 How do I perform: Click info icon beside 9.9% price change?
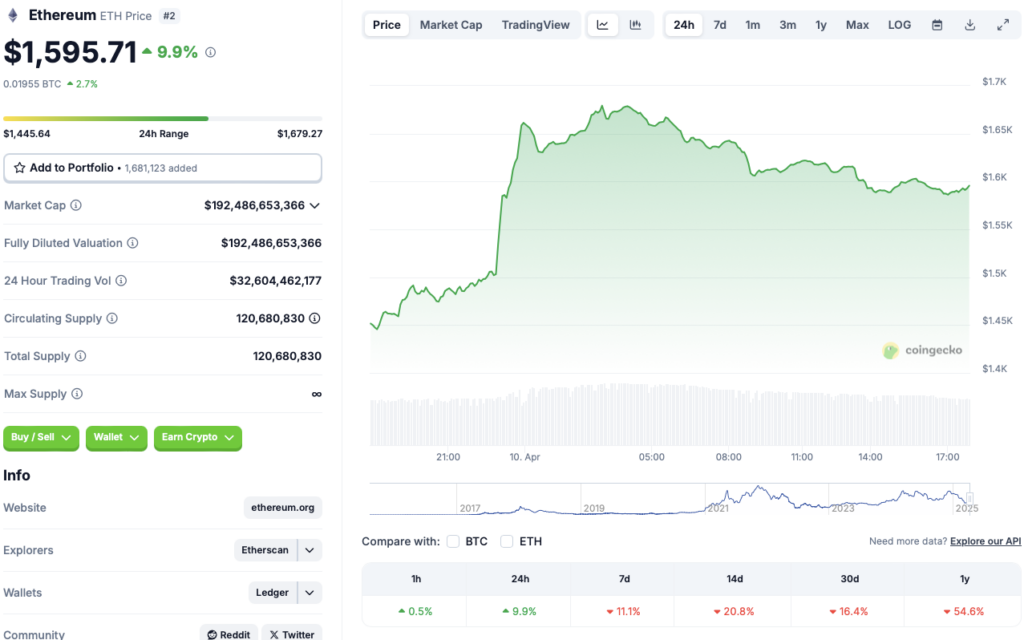(x=210, y=52)
